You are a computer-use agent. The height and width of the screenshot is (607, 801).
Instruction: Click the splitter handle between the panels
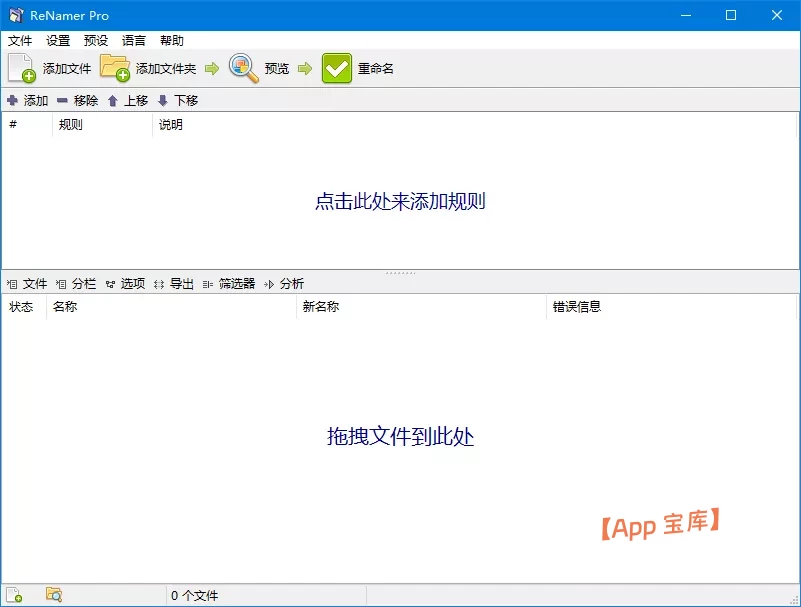(x=400, y=272)
